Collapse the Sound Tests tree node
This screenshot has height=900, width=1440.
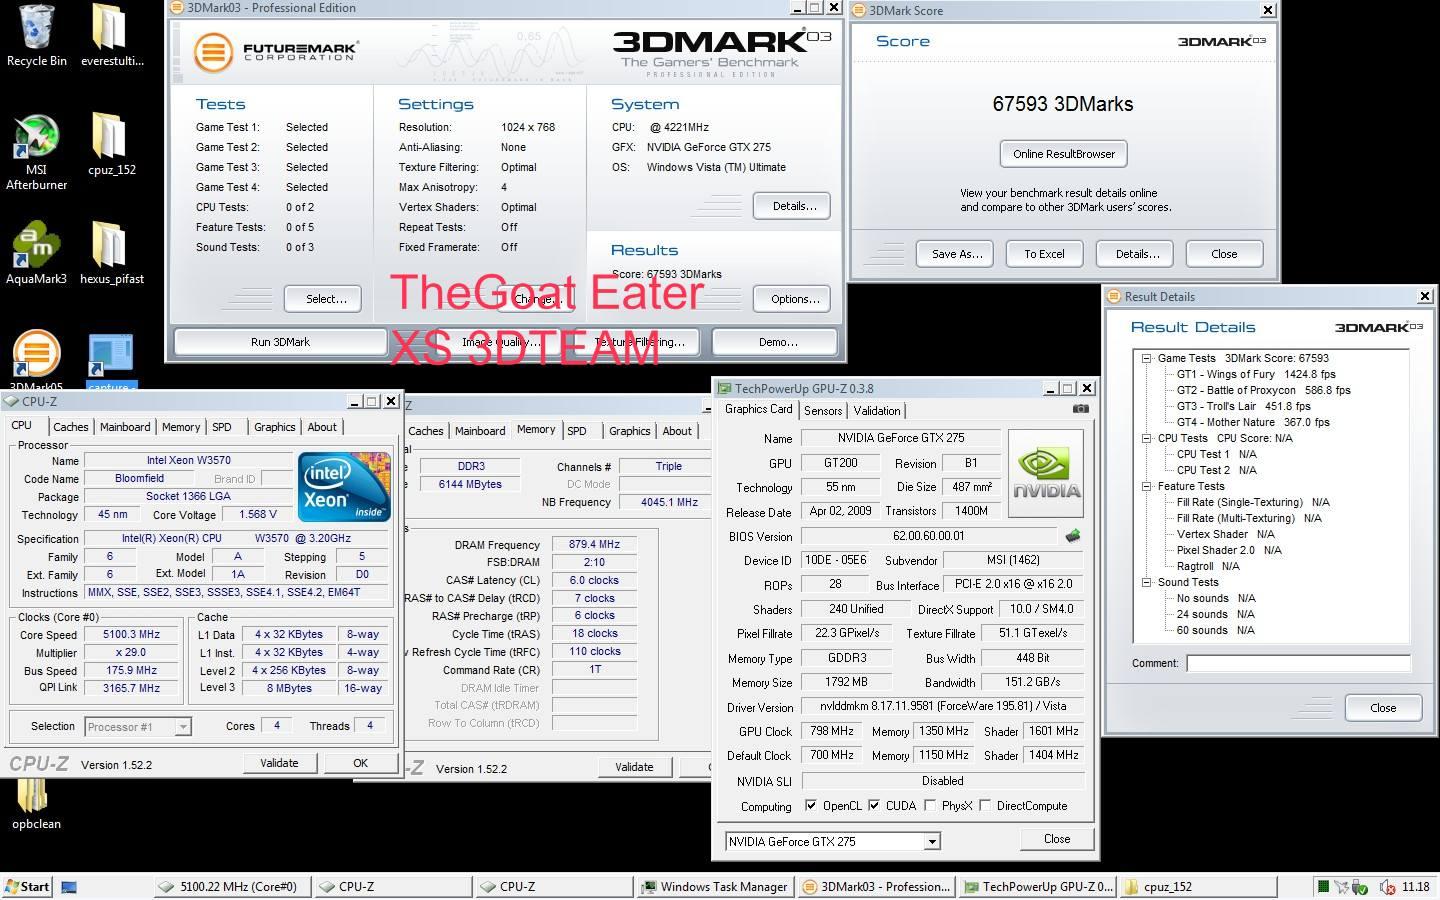coord(1146,582)
